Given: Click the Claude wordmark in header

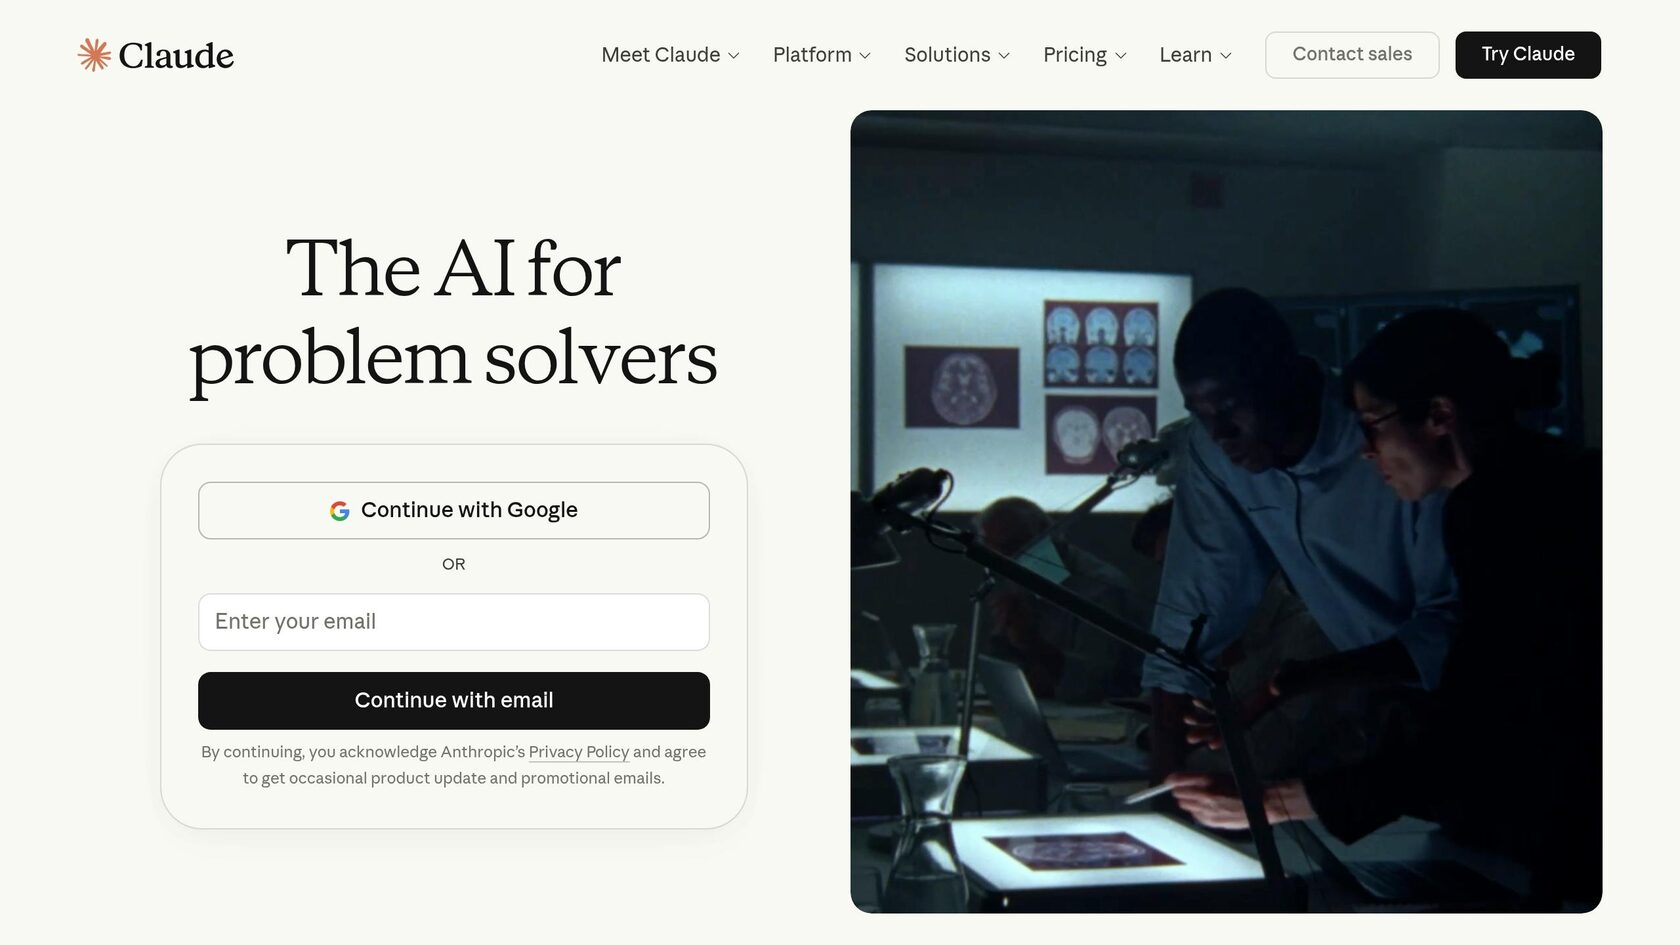Looking at the screenshot, I should click(x=176, y=56).
